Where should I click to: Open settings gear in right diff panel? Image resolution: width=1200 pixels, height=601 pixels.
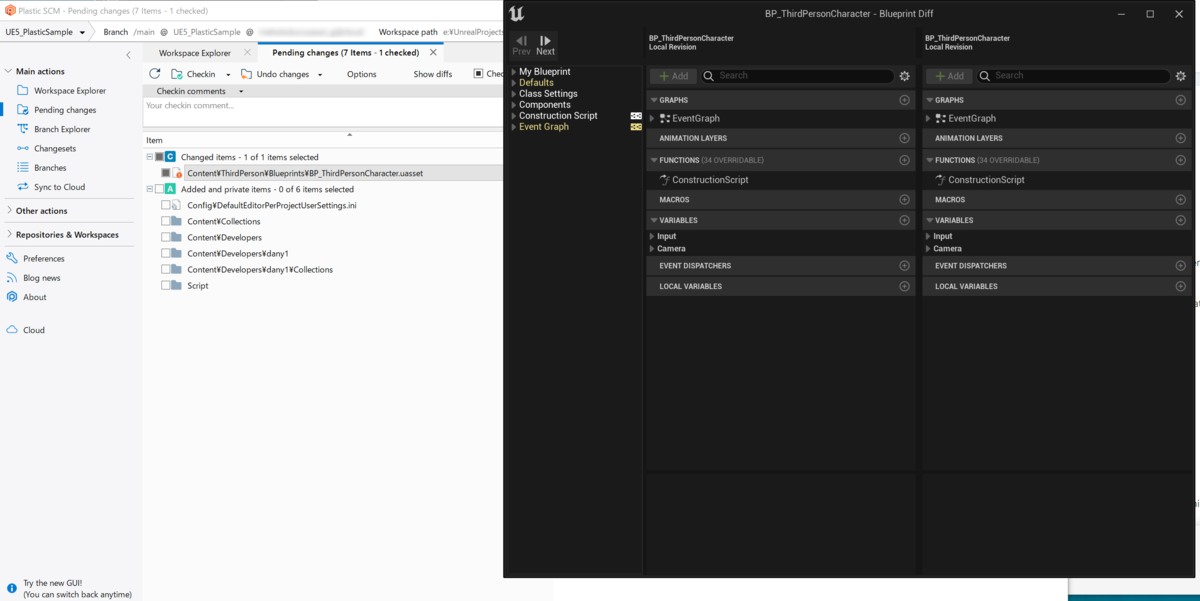pyautogui.click(x=1181, y=76)
